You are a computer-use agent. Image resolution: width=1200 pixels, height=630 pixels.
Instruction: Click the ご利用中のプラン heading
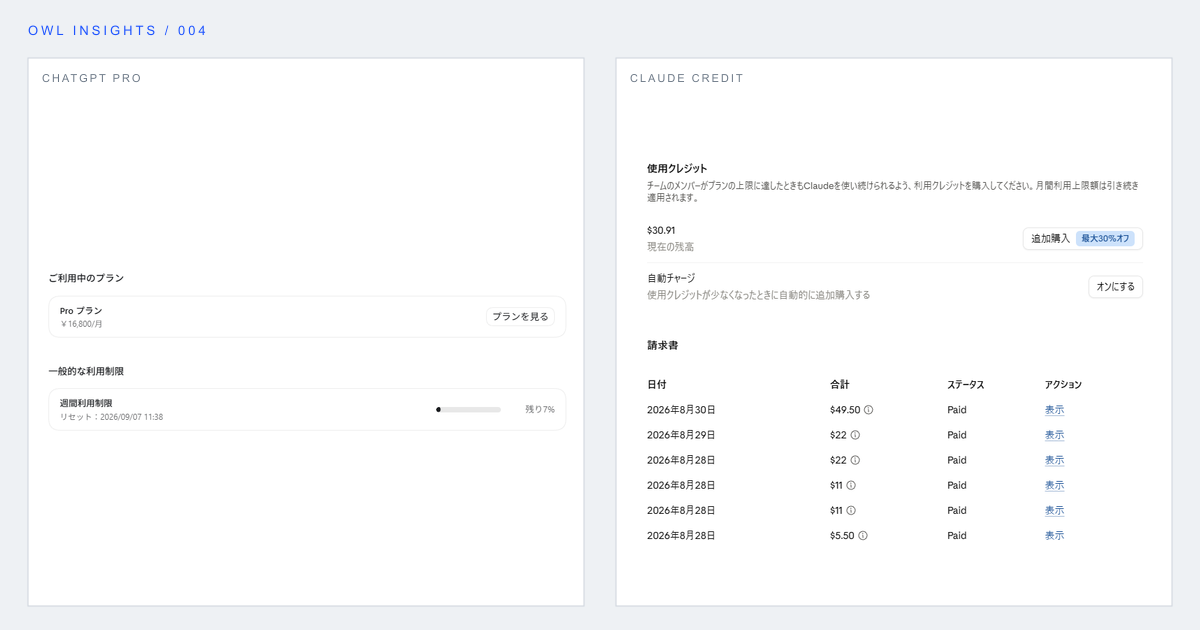click(86, 278)
